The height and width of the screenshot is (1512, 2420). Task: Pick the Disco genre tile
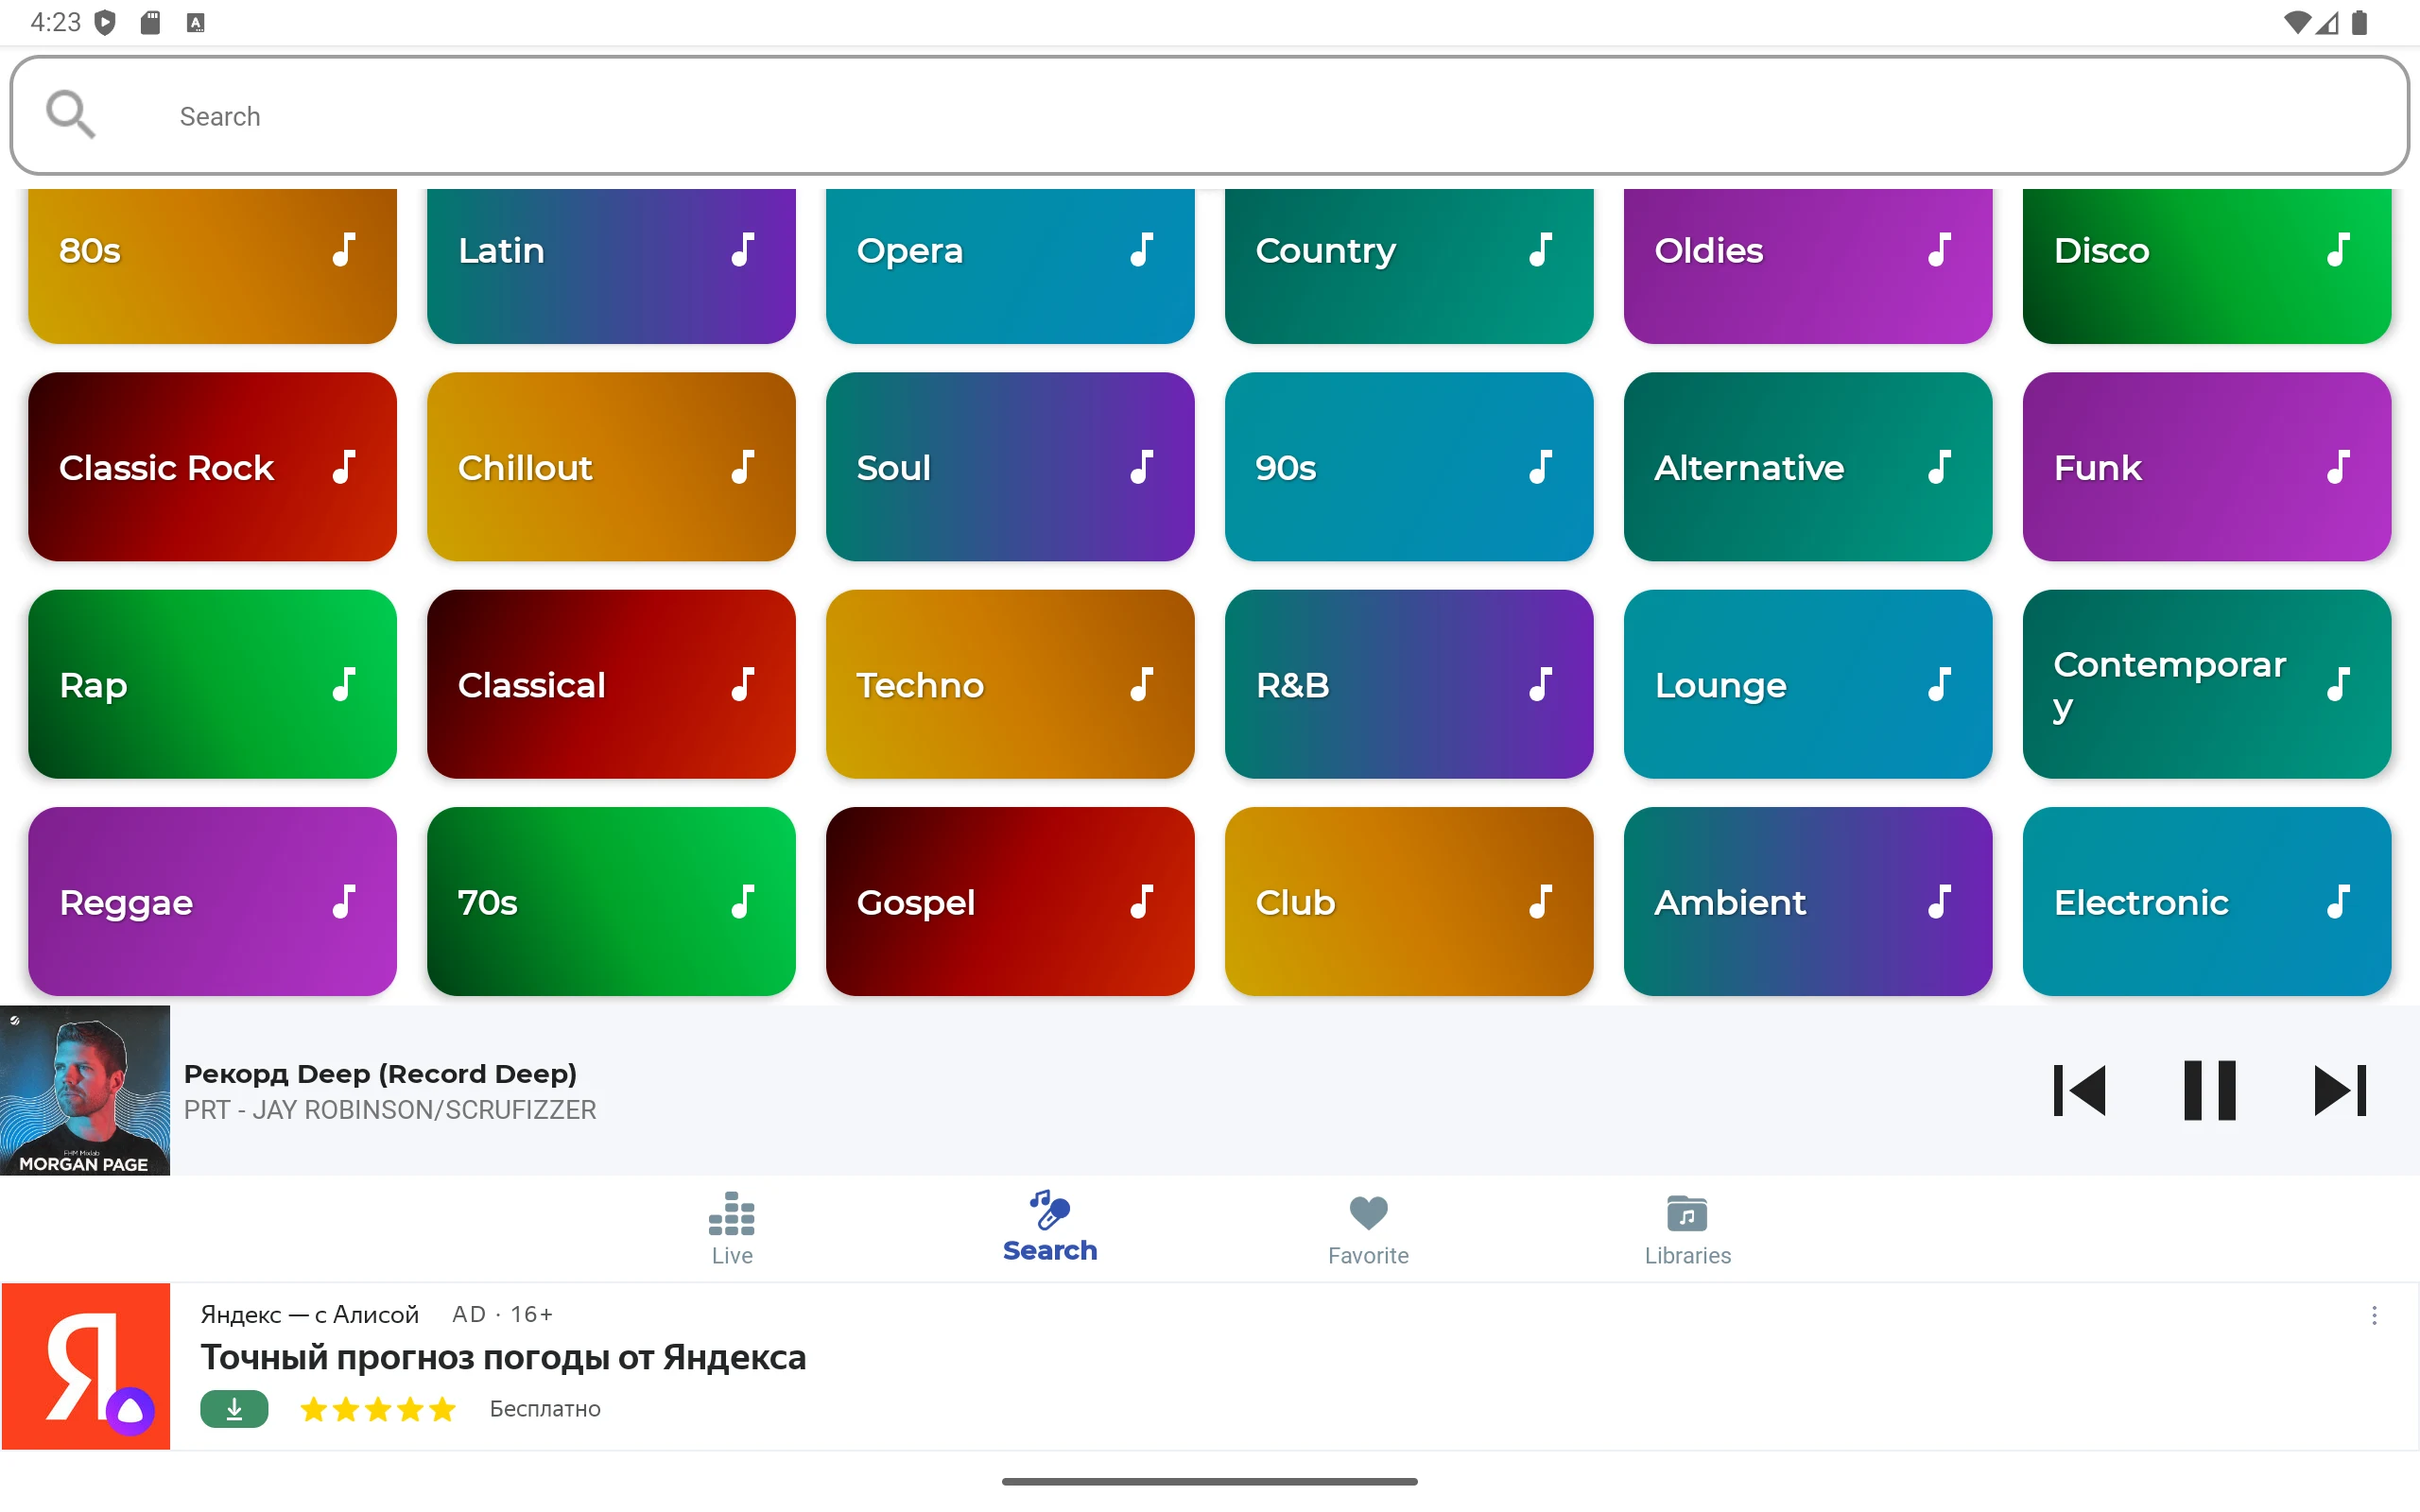tap(2207, 266)
